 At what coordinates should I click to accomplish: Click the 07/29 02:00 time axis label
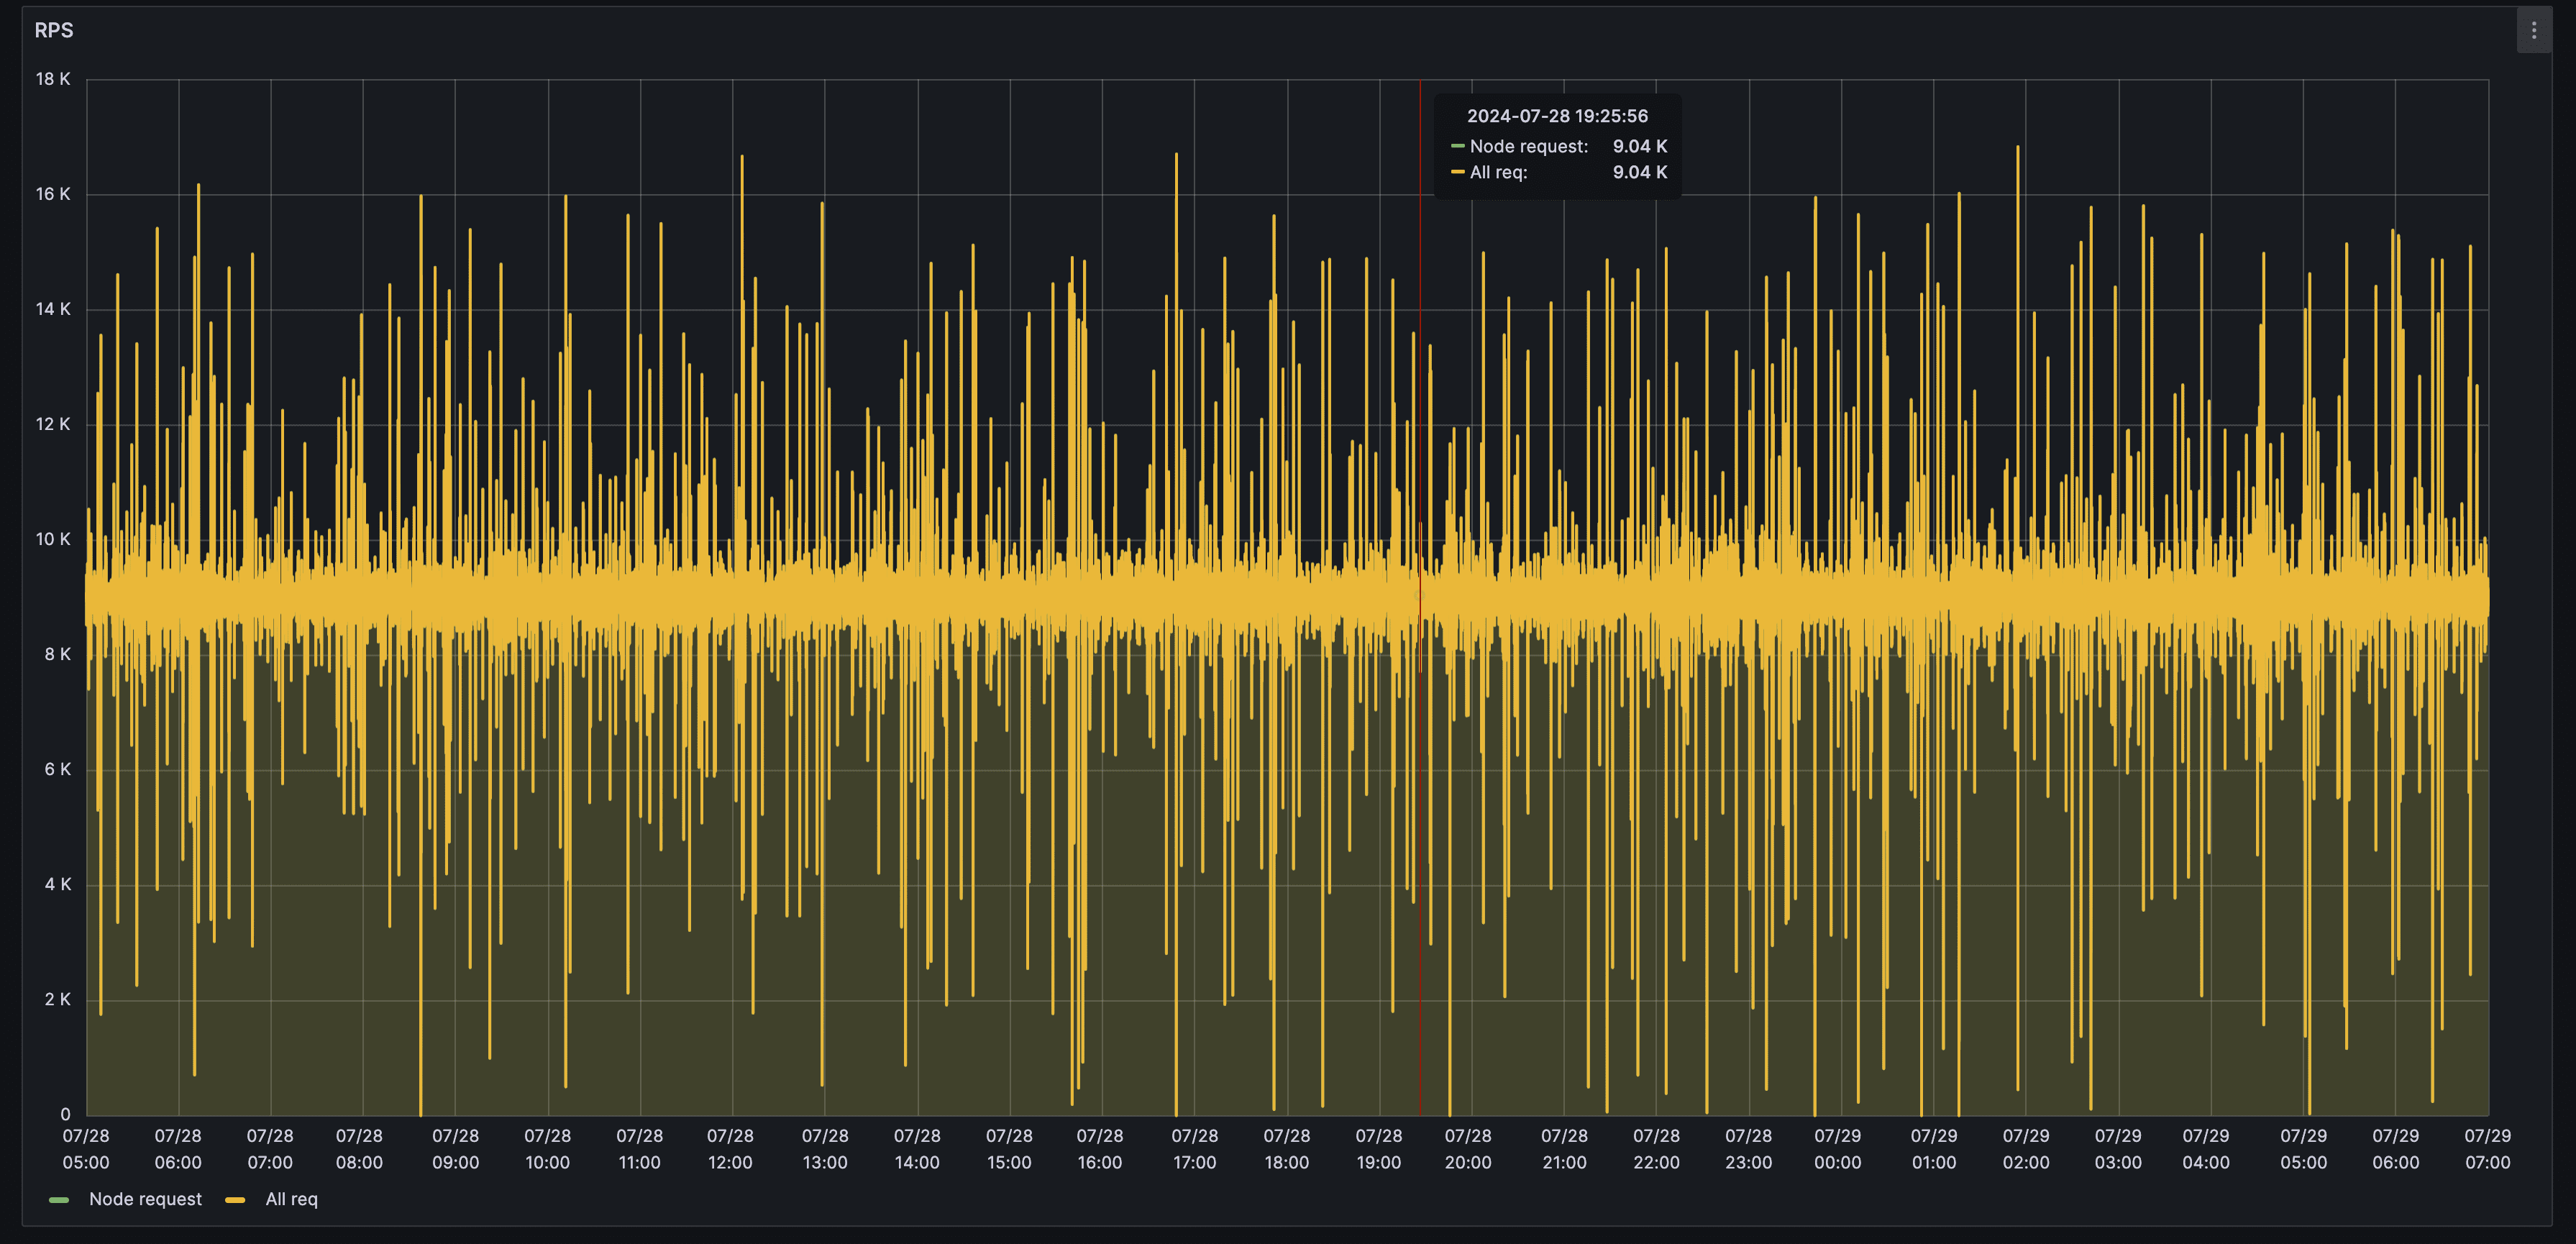[2026, 1149]
